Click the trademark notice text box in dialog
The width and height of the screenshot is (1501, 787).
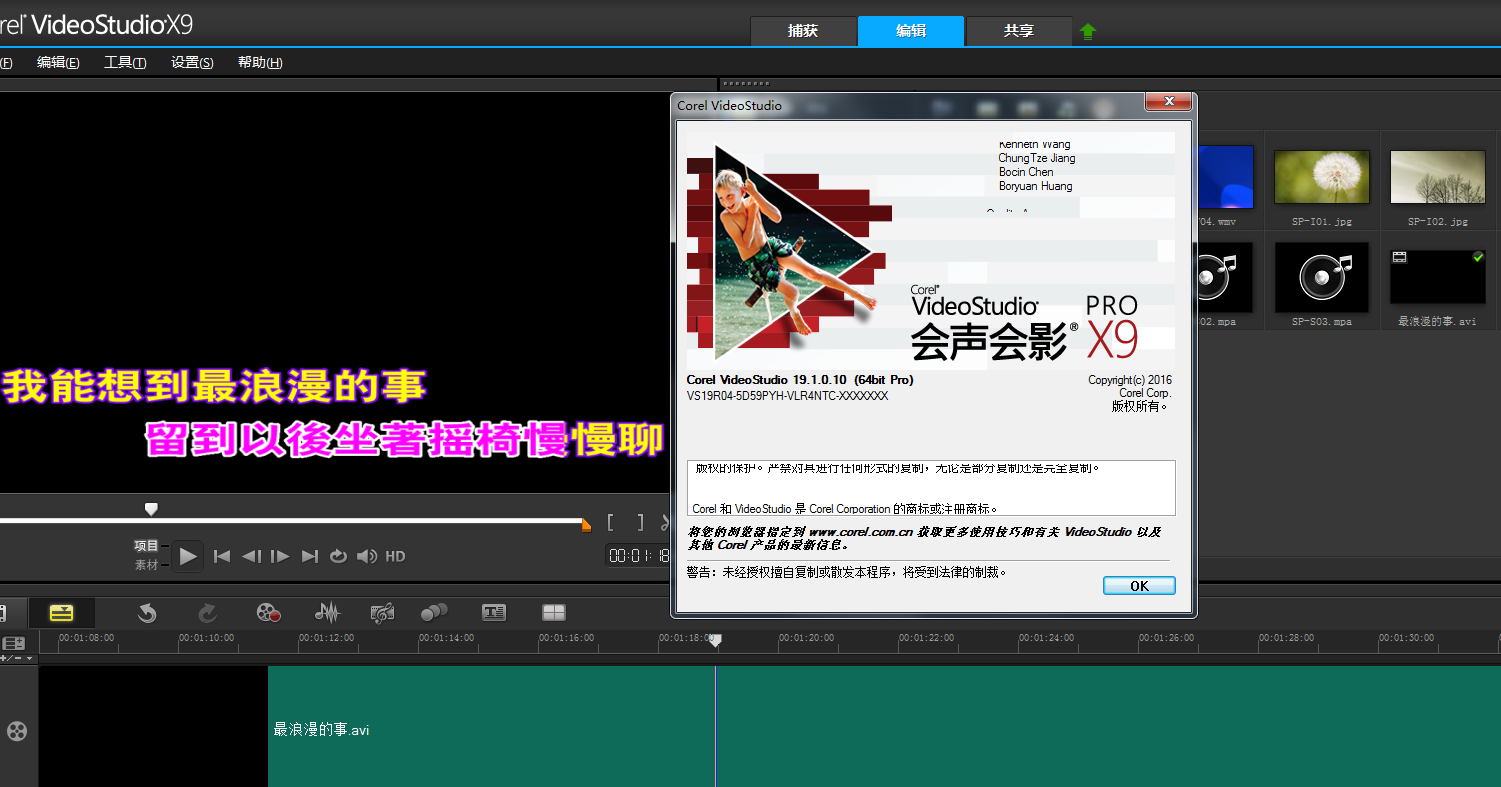[931, 488]
